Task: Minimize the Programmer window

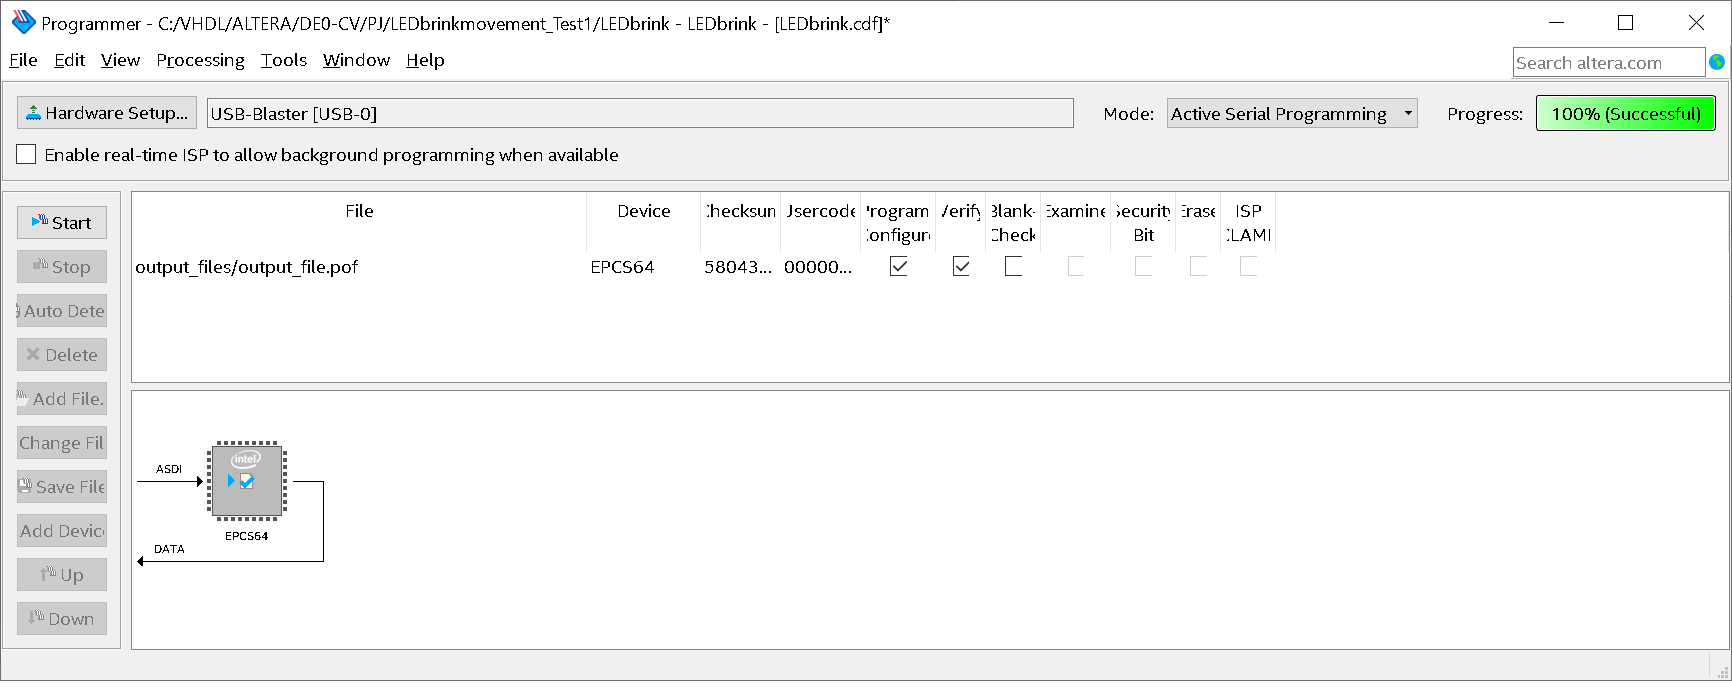Action: click(1557, 22)
